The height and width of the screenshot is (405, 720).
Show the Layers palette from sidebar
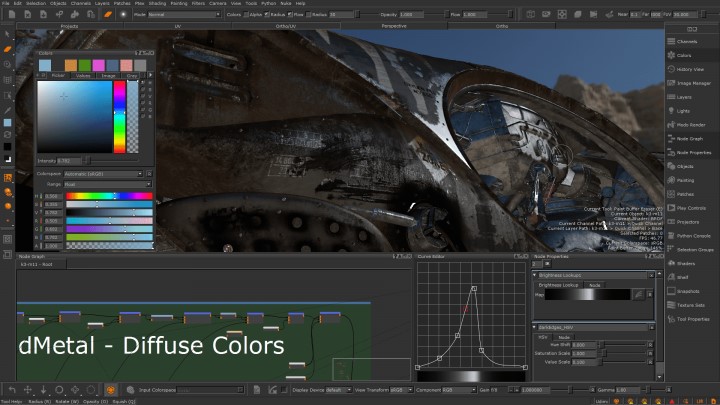(x=684, y=97)
